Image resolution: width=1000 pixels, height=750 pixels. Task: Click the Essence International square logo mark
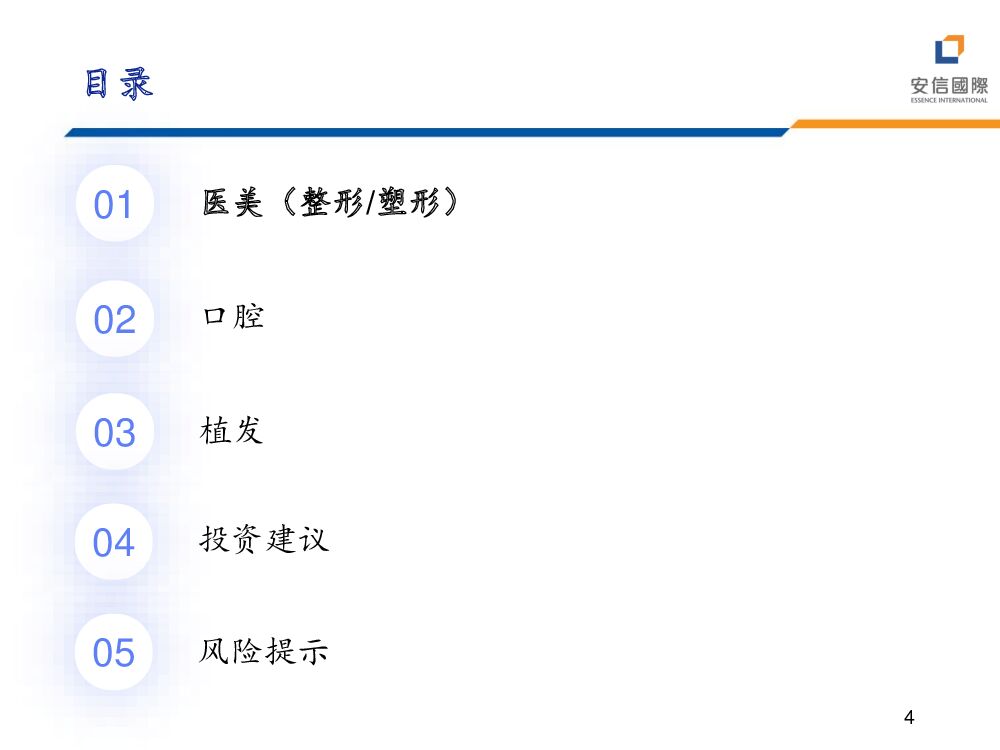pyautogui.click(x=949, y=50)
